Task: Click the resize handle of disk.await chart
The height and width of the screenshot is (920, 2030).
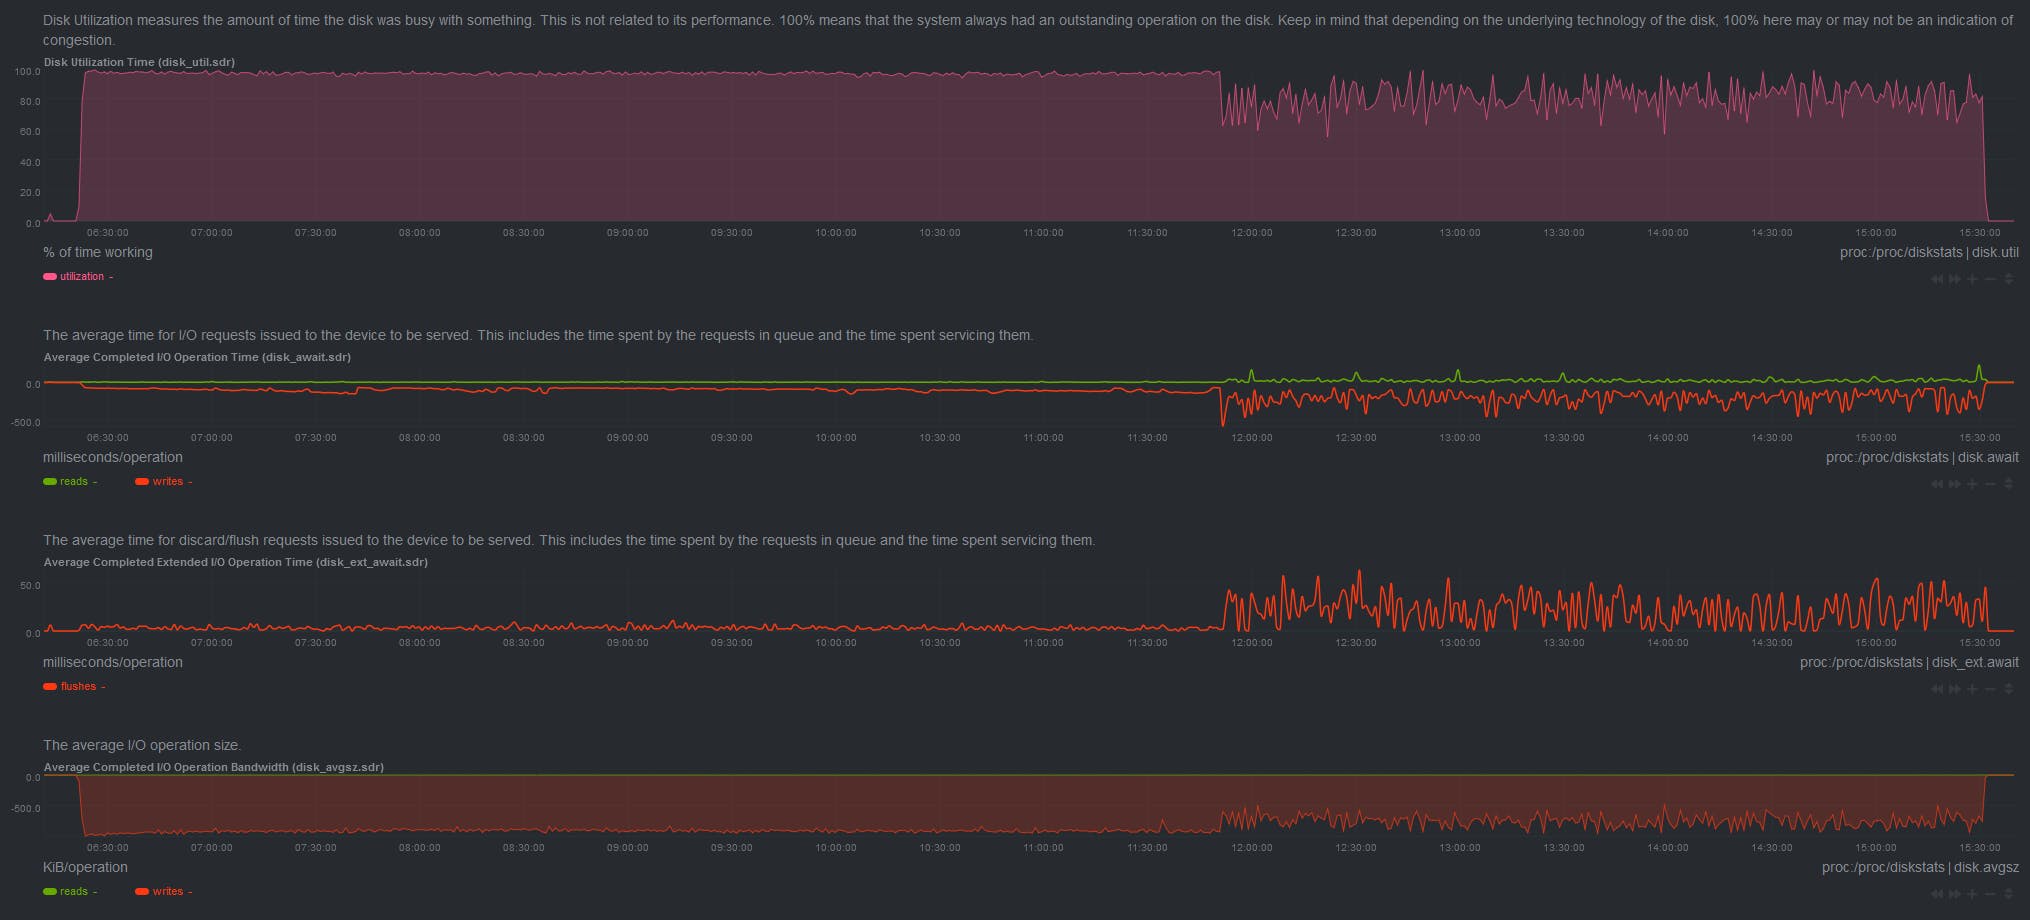Action: (2008, 484)
